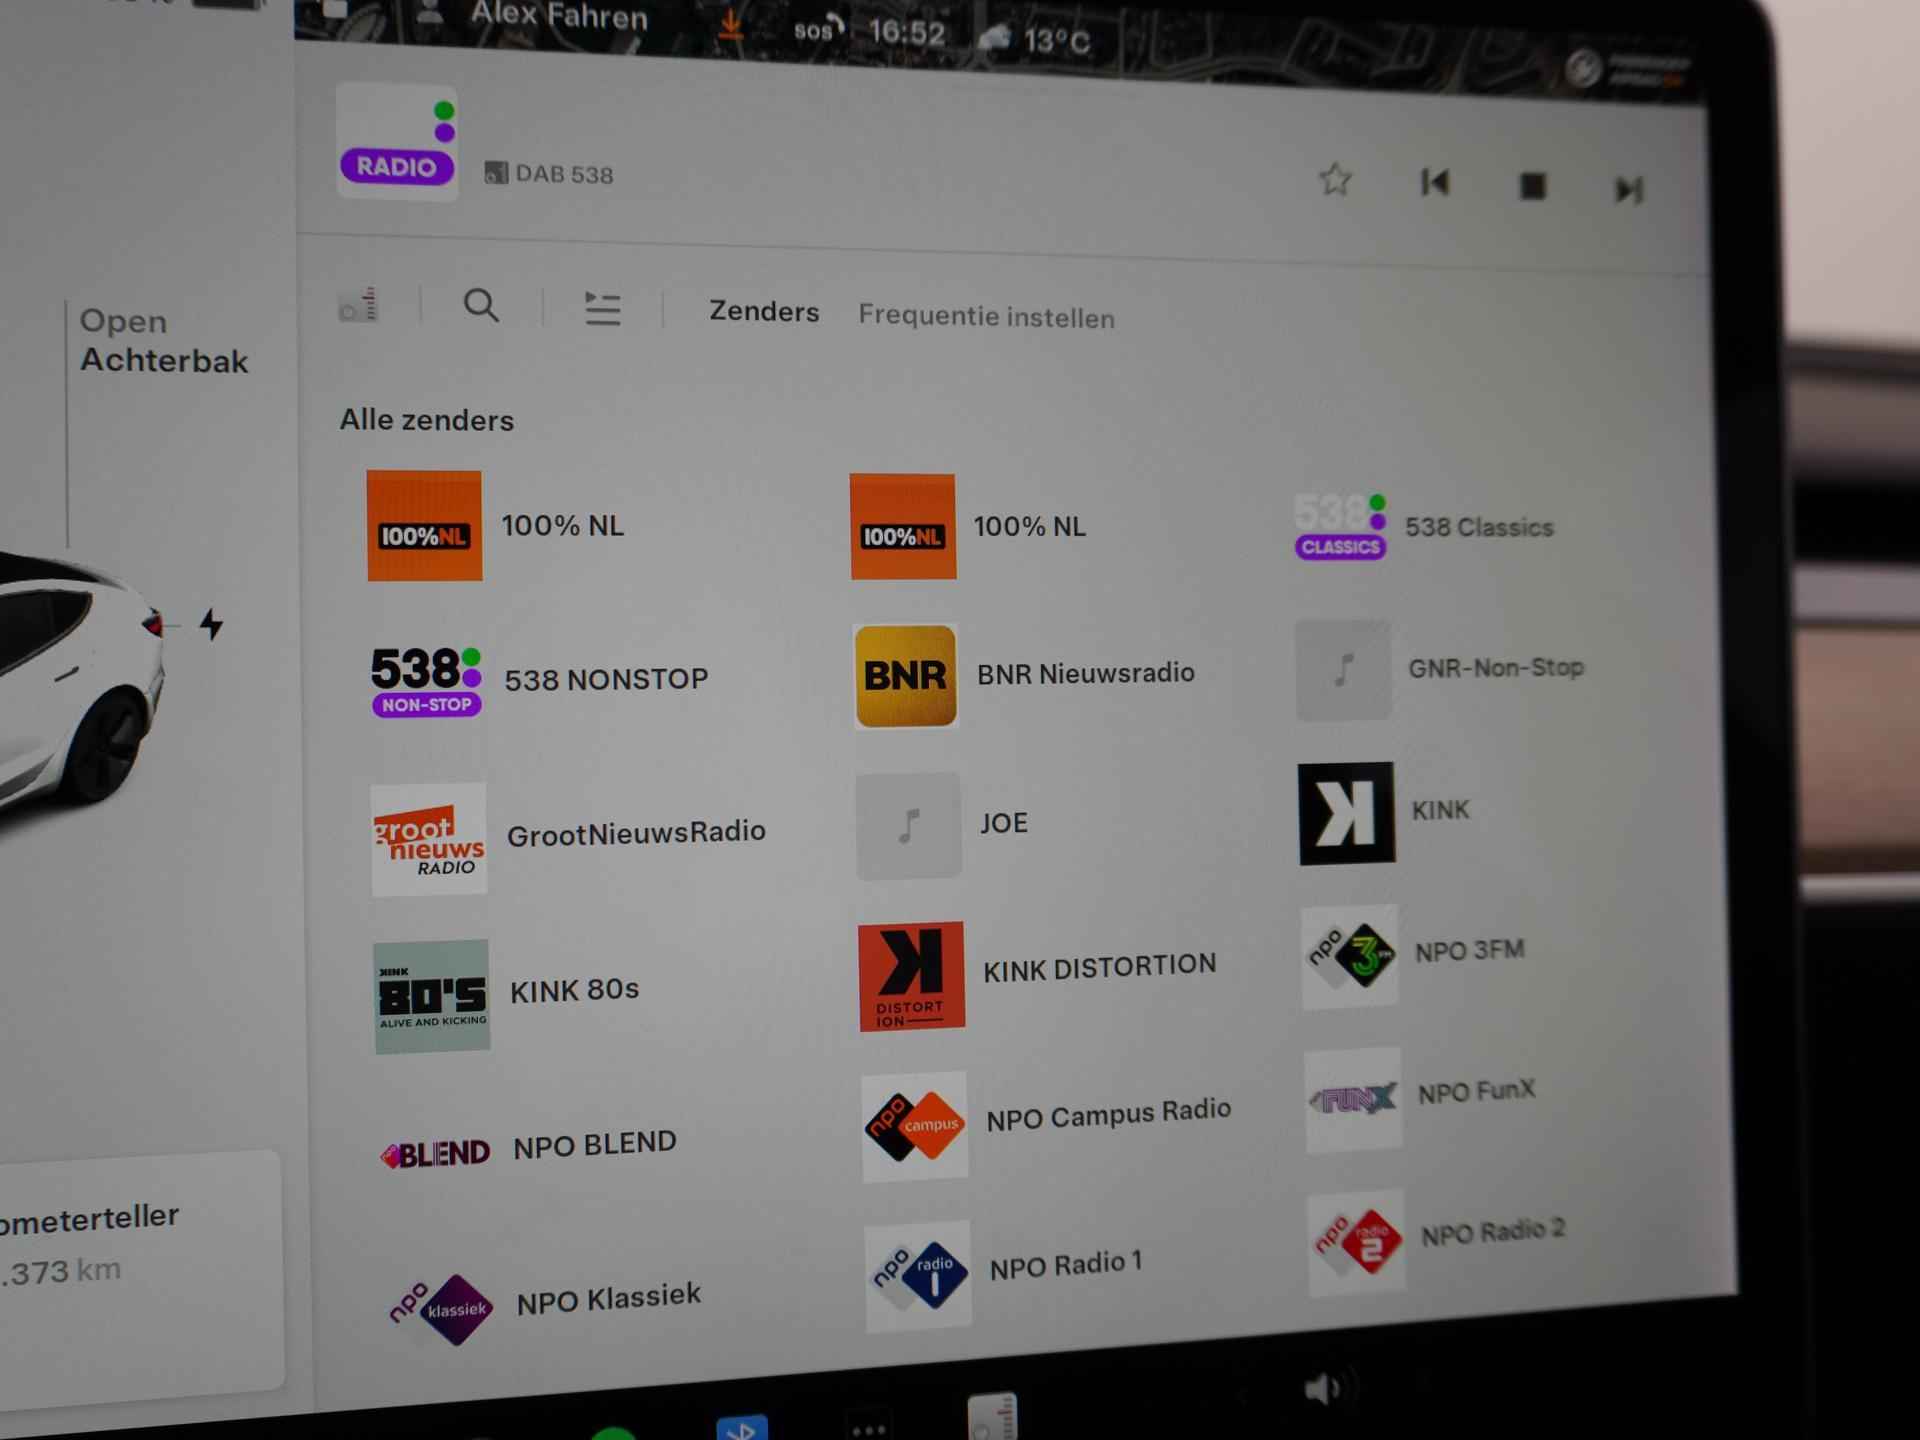1920x1440 pixels.
Task: Open radio app icon in dock
Action: click(x=992, y=1416)
